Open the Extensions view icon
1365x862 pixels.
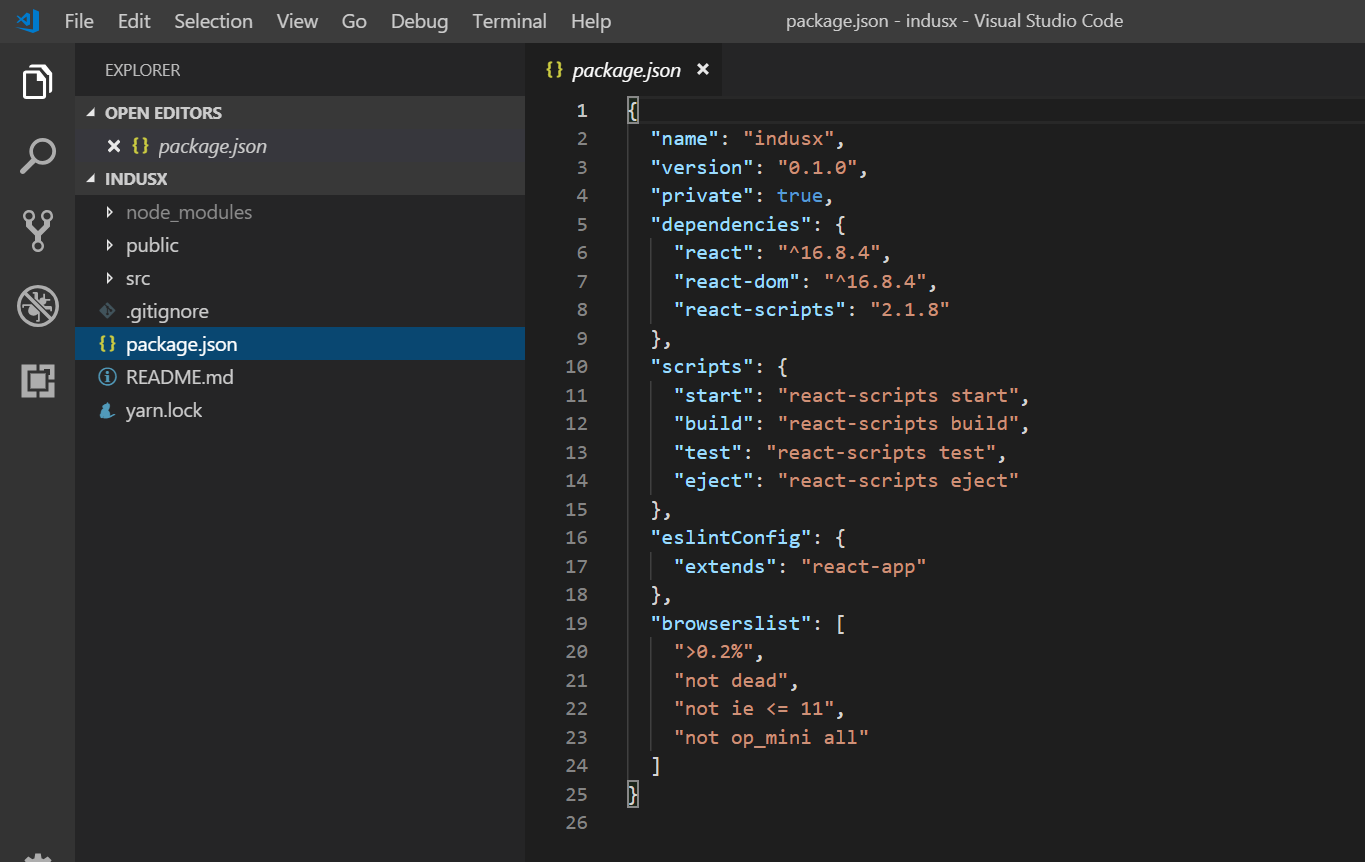(x=37, y=381)
